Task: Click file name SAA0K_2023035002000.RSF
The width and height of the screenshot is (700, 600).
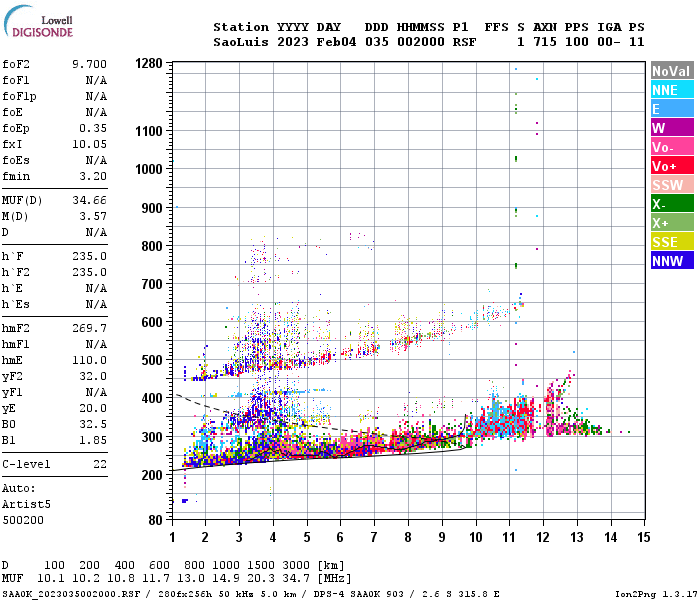Action: click(x=71, y=594)
